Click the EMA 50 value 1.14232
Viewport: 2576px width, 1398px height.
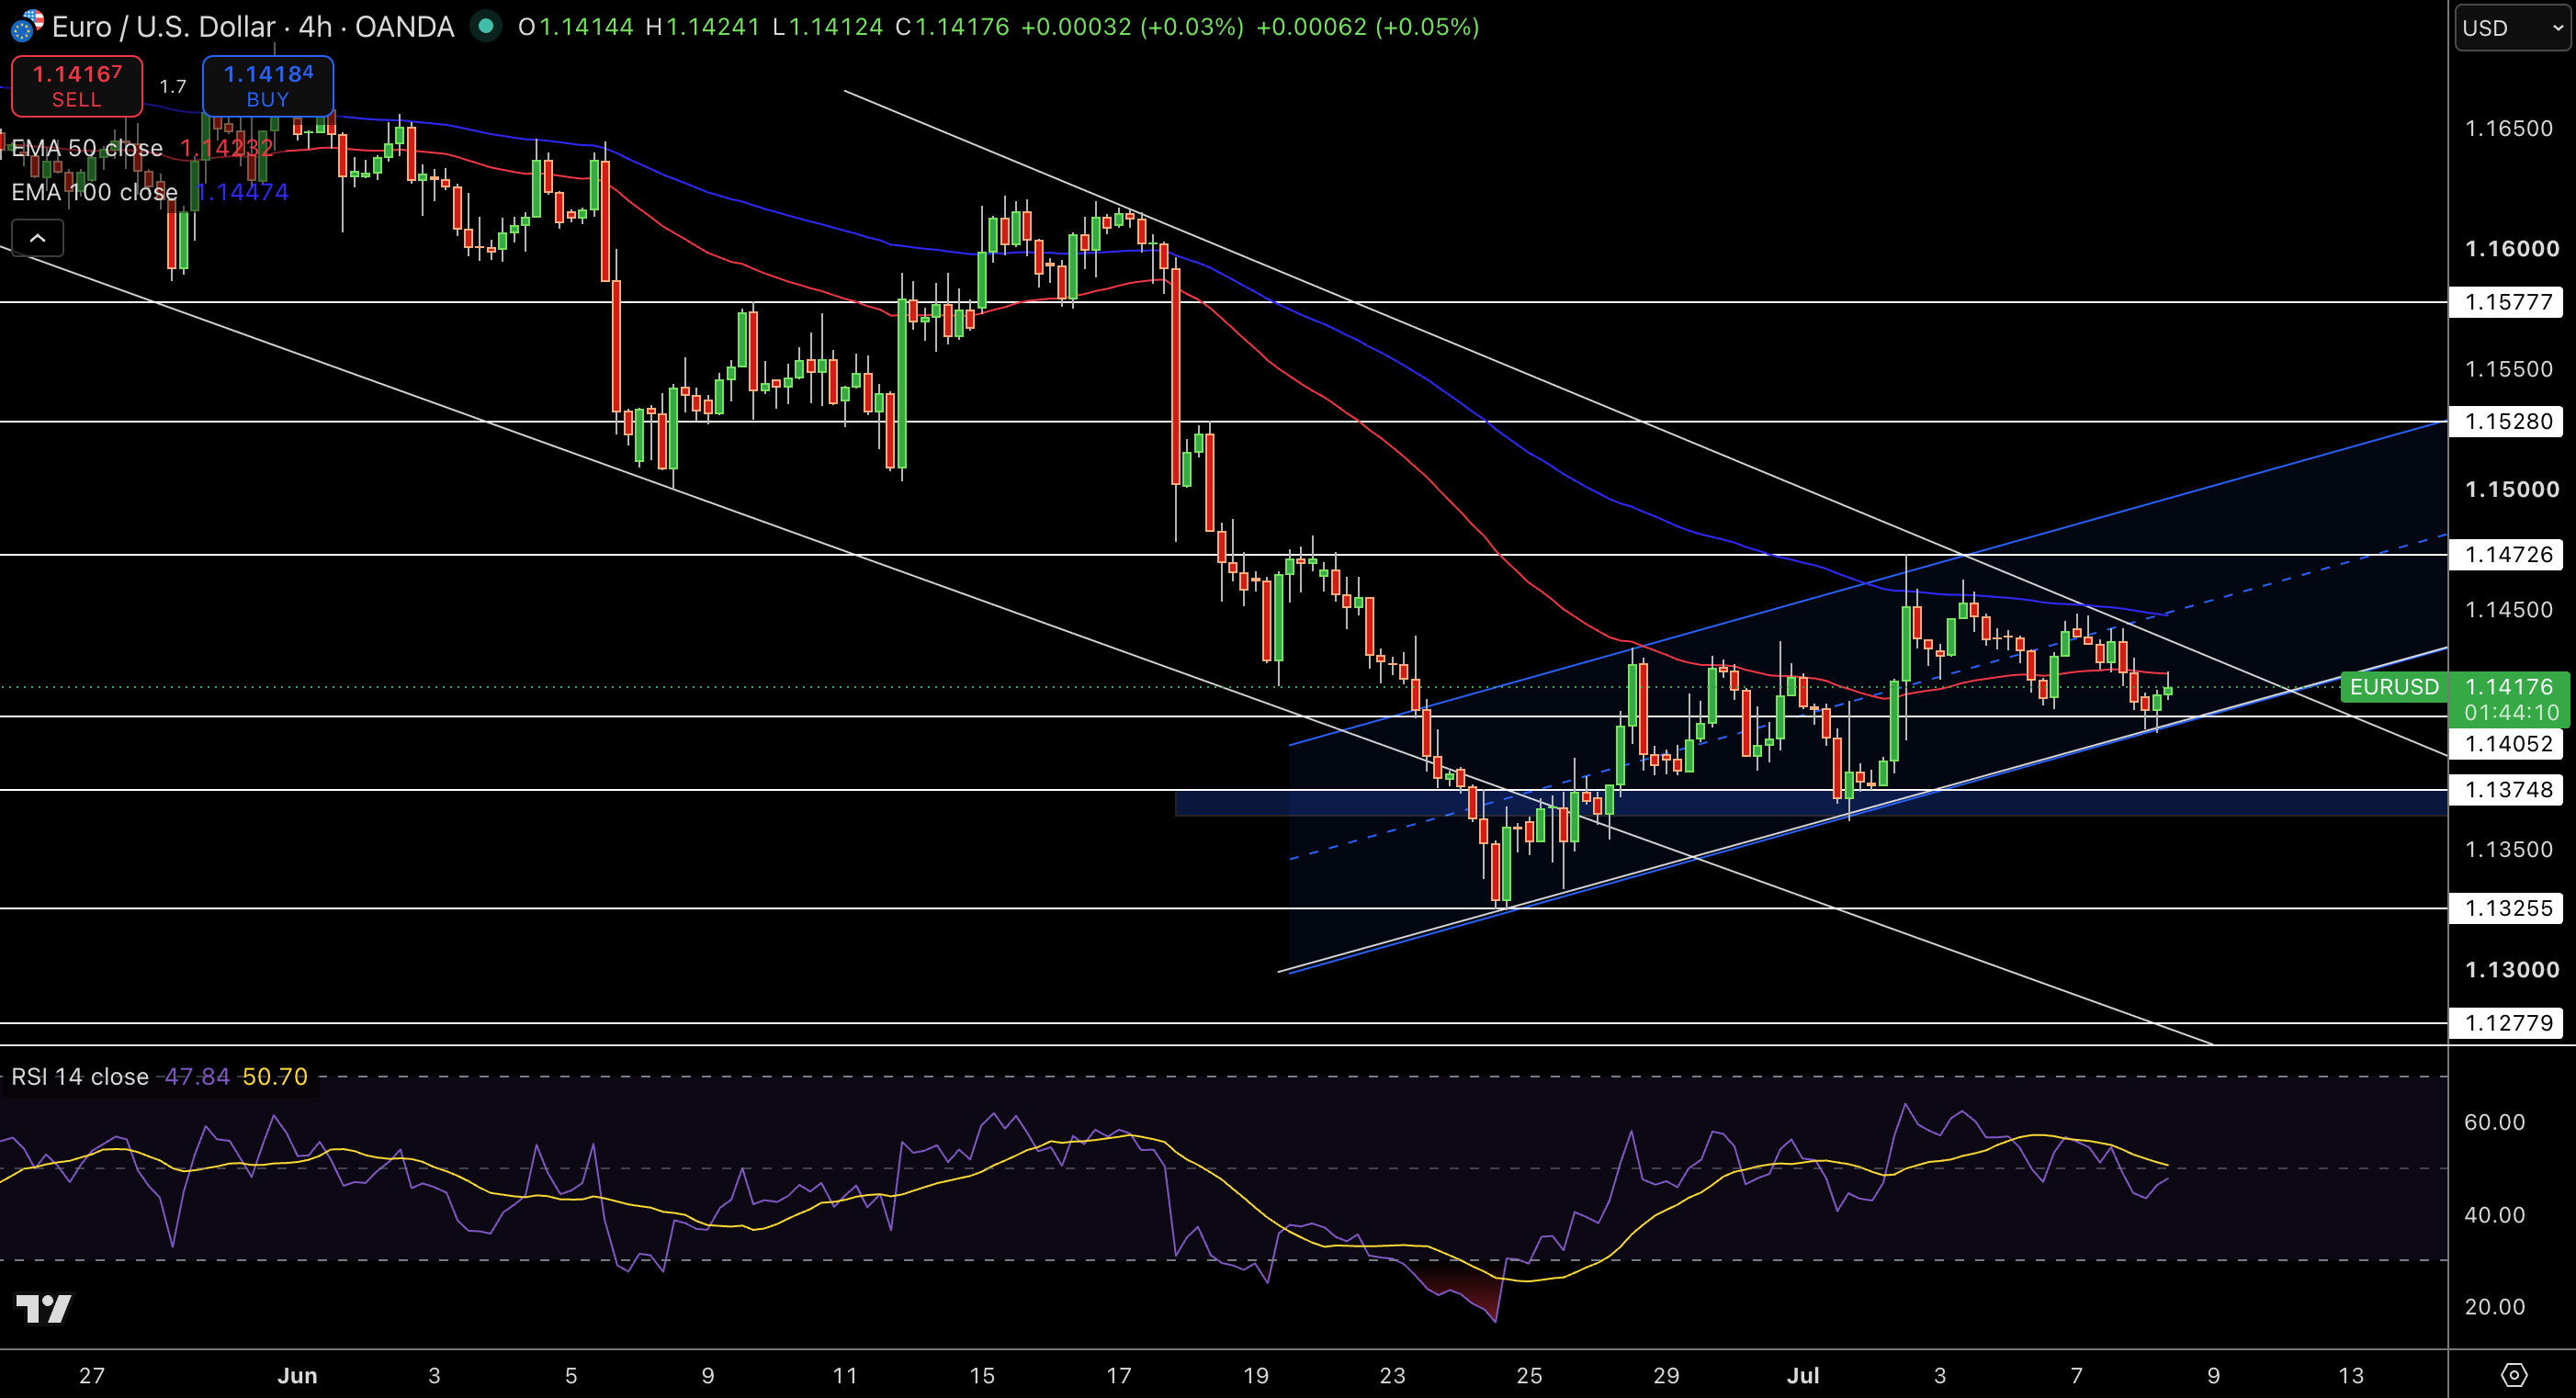click(227, 148)
